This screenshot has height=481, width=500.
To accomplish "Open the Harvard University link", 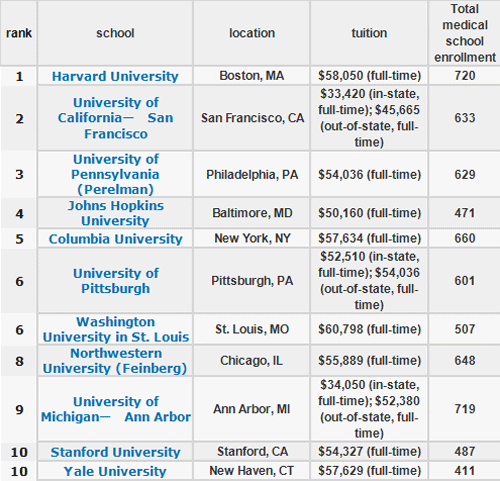I will coord(115,76).
